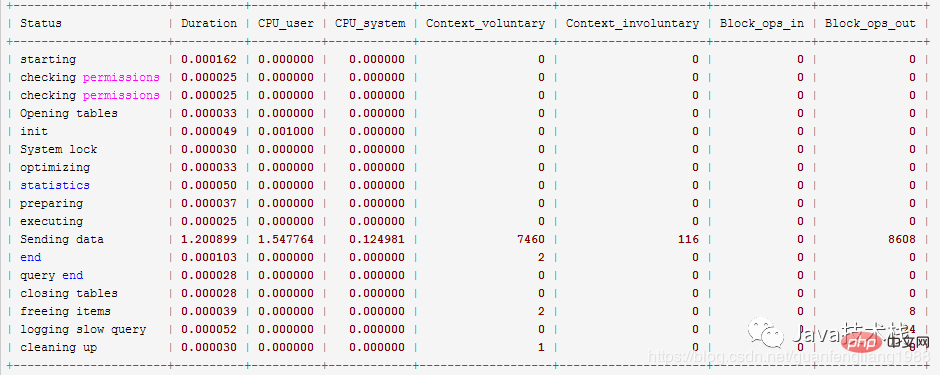
Task: Select the 'statistics' status cell
Action: [55, 185]
